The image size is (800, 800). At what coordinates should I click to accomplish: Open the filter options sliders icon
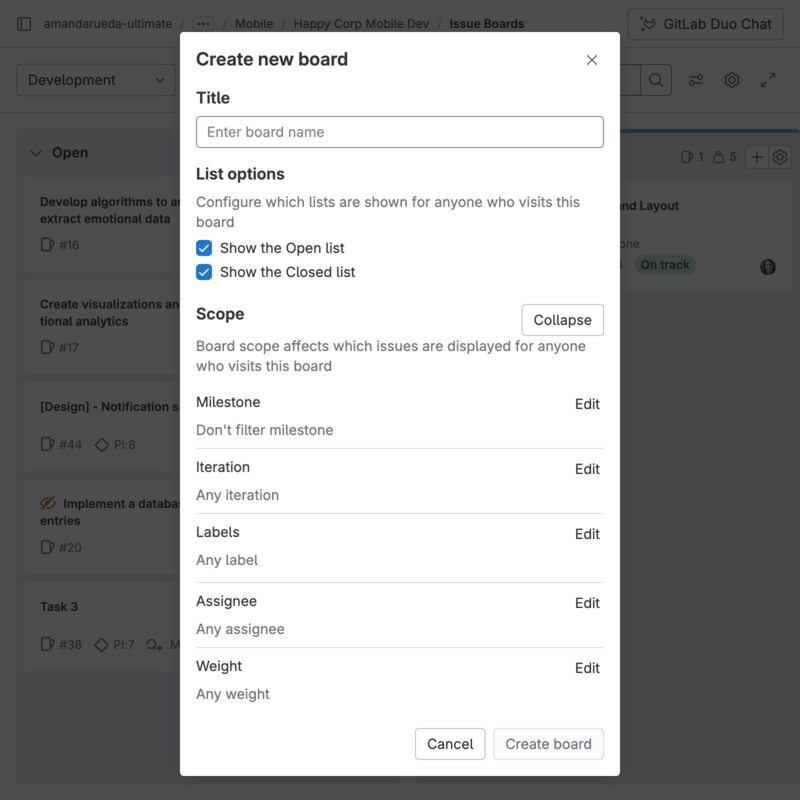pos(697,79)
